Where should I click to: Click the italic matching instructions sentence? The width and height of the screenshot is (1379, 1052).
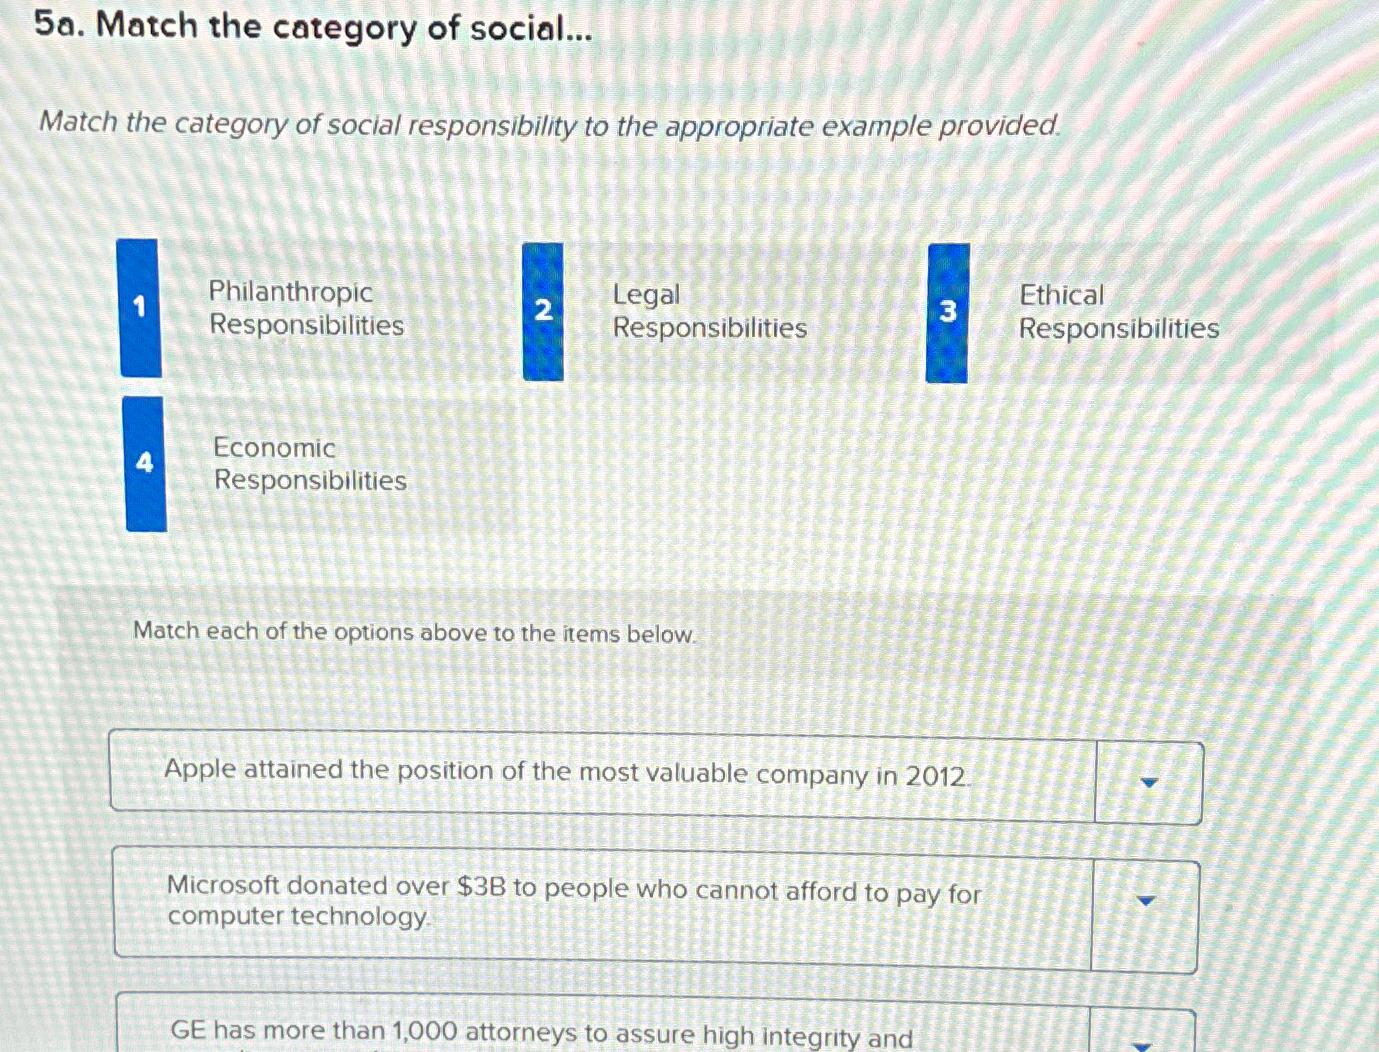pos(548,124)
